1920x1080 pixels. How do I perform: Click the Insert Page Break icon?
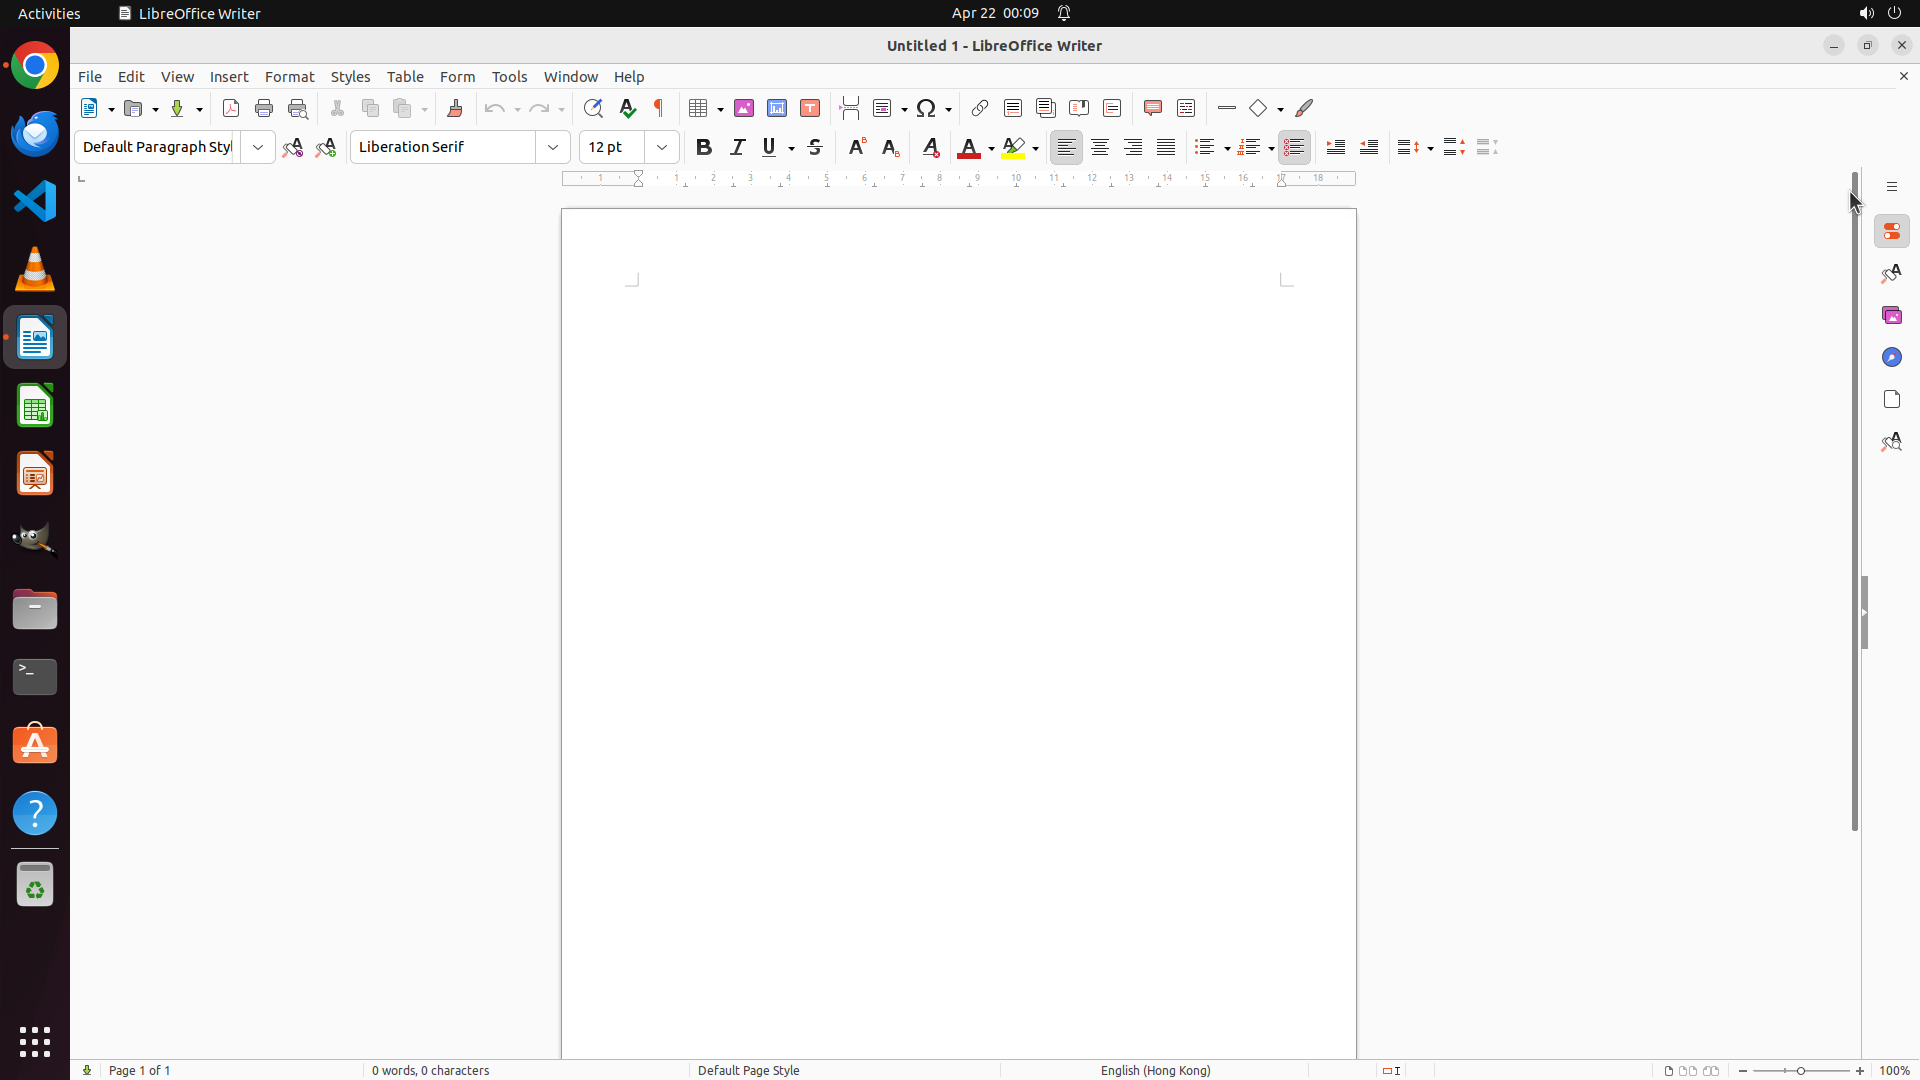tap(850, 108)
